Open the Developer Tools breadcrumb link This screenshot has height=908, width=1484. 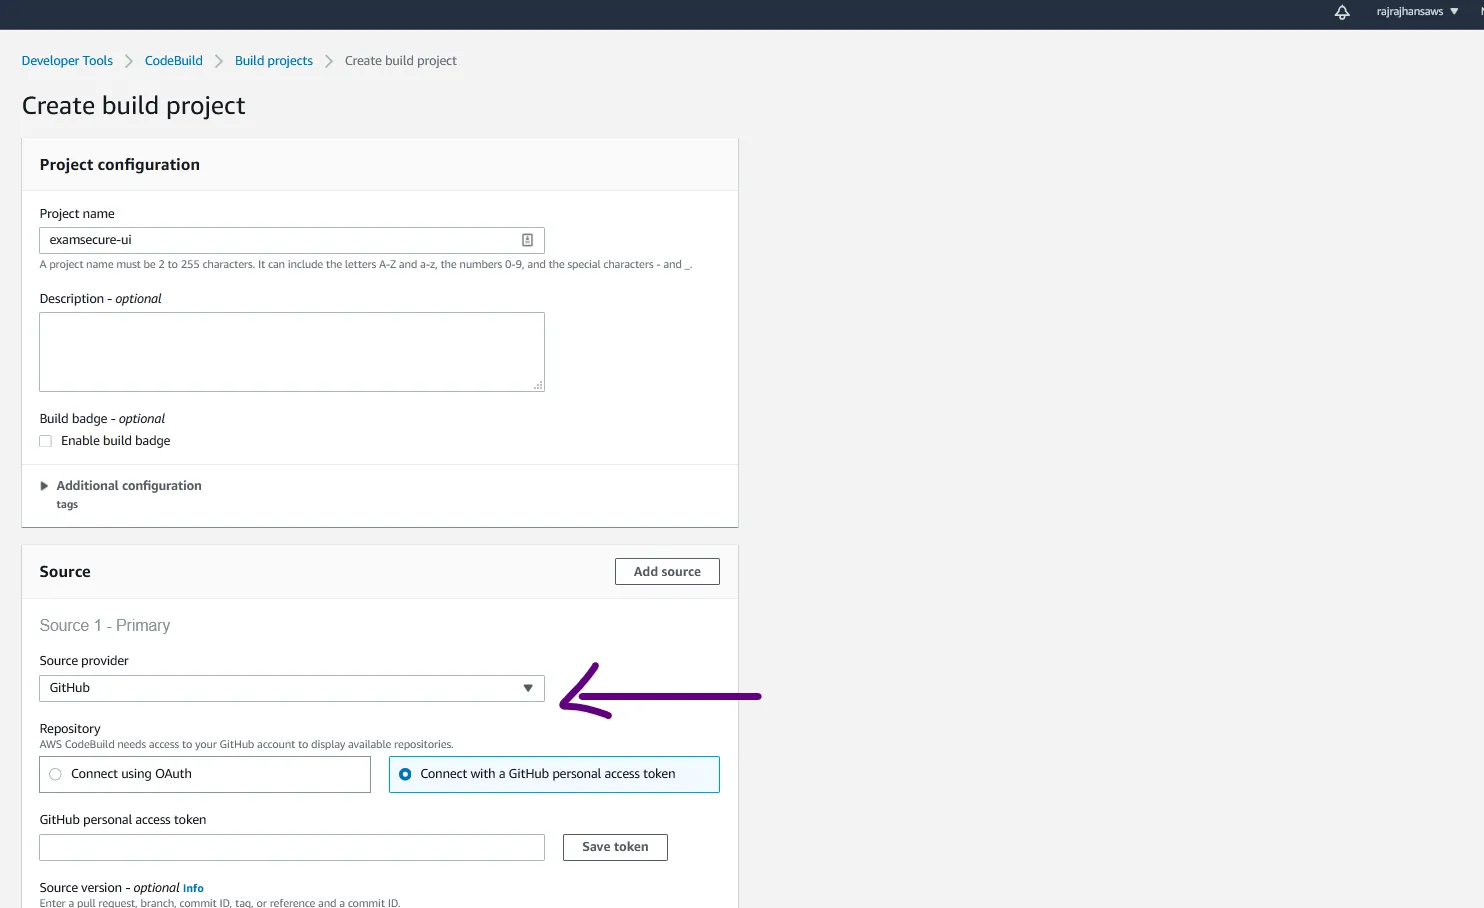click(66, 60)
